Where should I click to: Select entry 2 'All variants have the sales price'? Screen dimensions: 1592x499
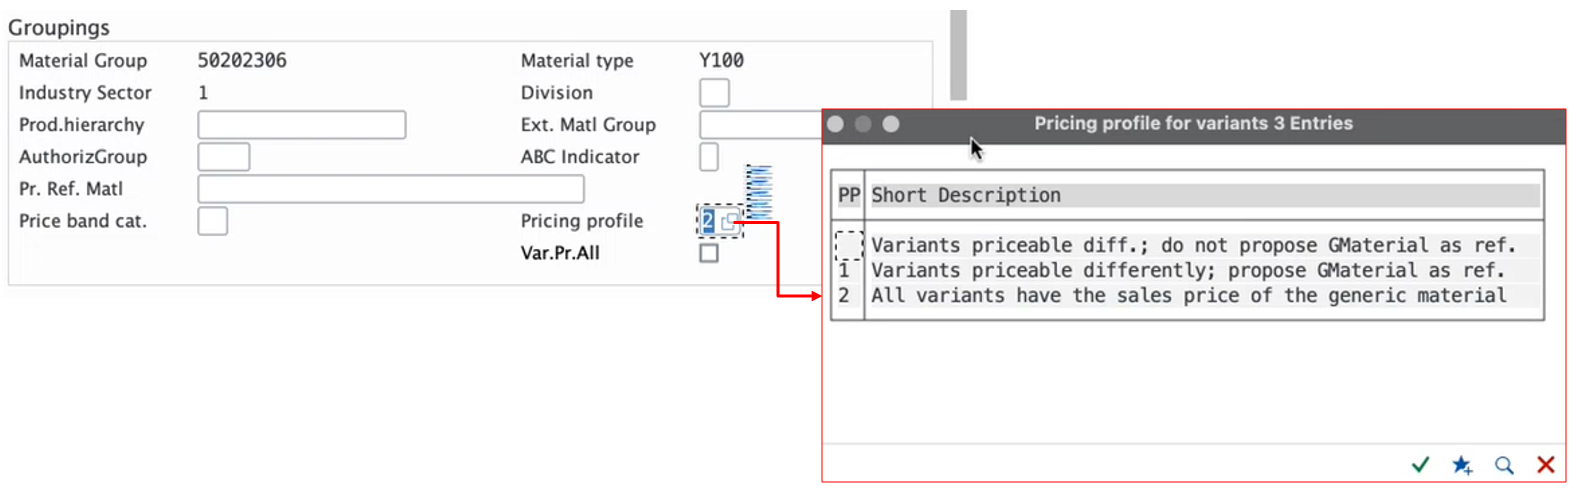pyautogui.click(x=1188, y=296)
